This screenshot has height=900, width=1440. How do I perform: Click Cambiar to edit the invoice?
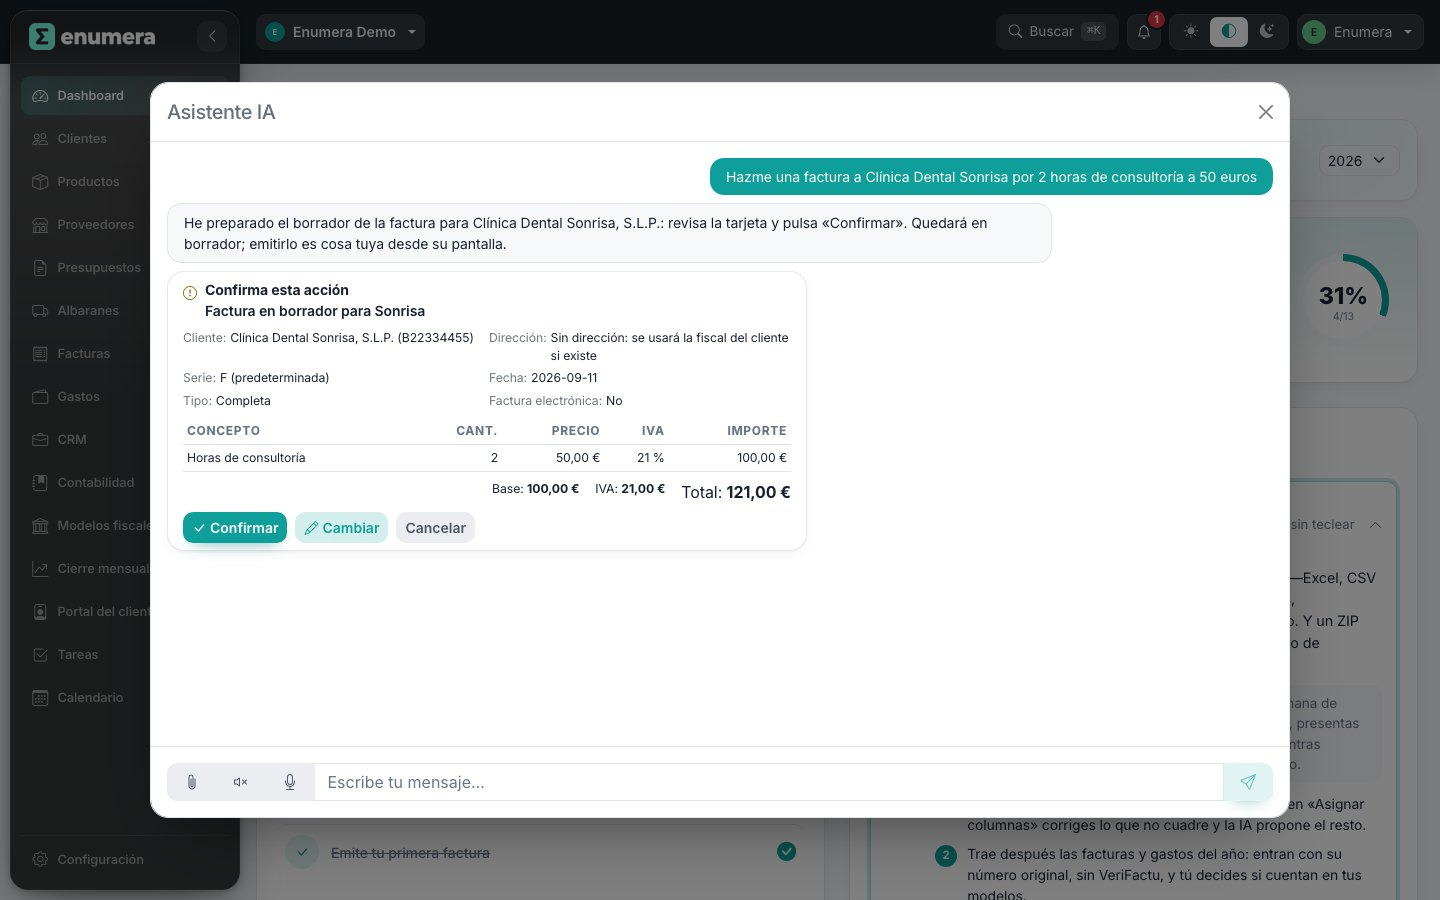(x=341, y=528)
